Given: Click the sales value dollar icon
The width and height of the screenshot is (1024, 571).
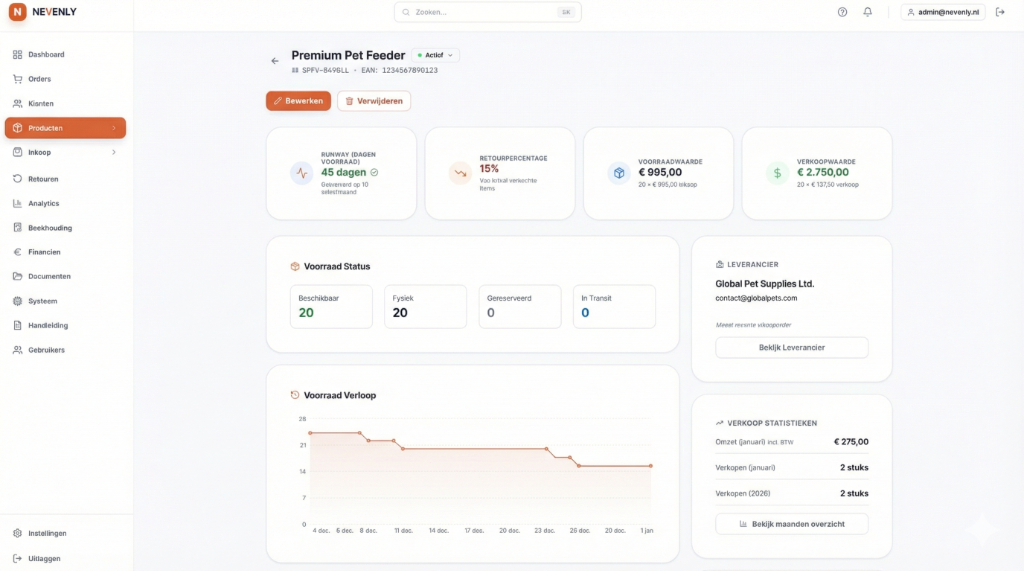Looking at the screenshot, I should pyautogui.click(x=777, y=173).
